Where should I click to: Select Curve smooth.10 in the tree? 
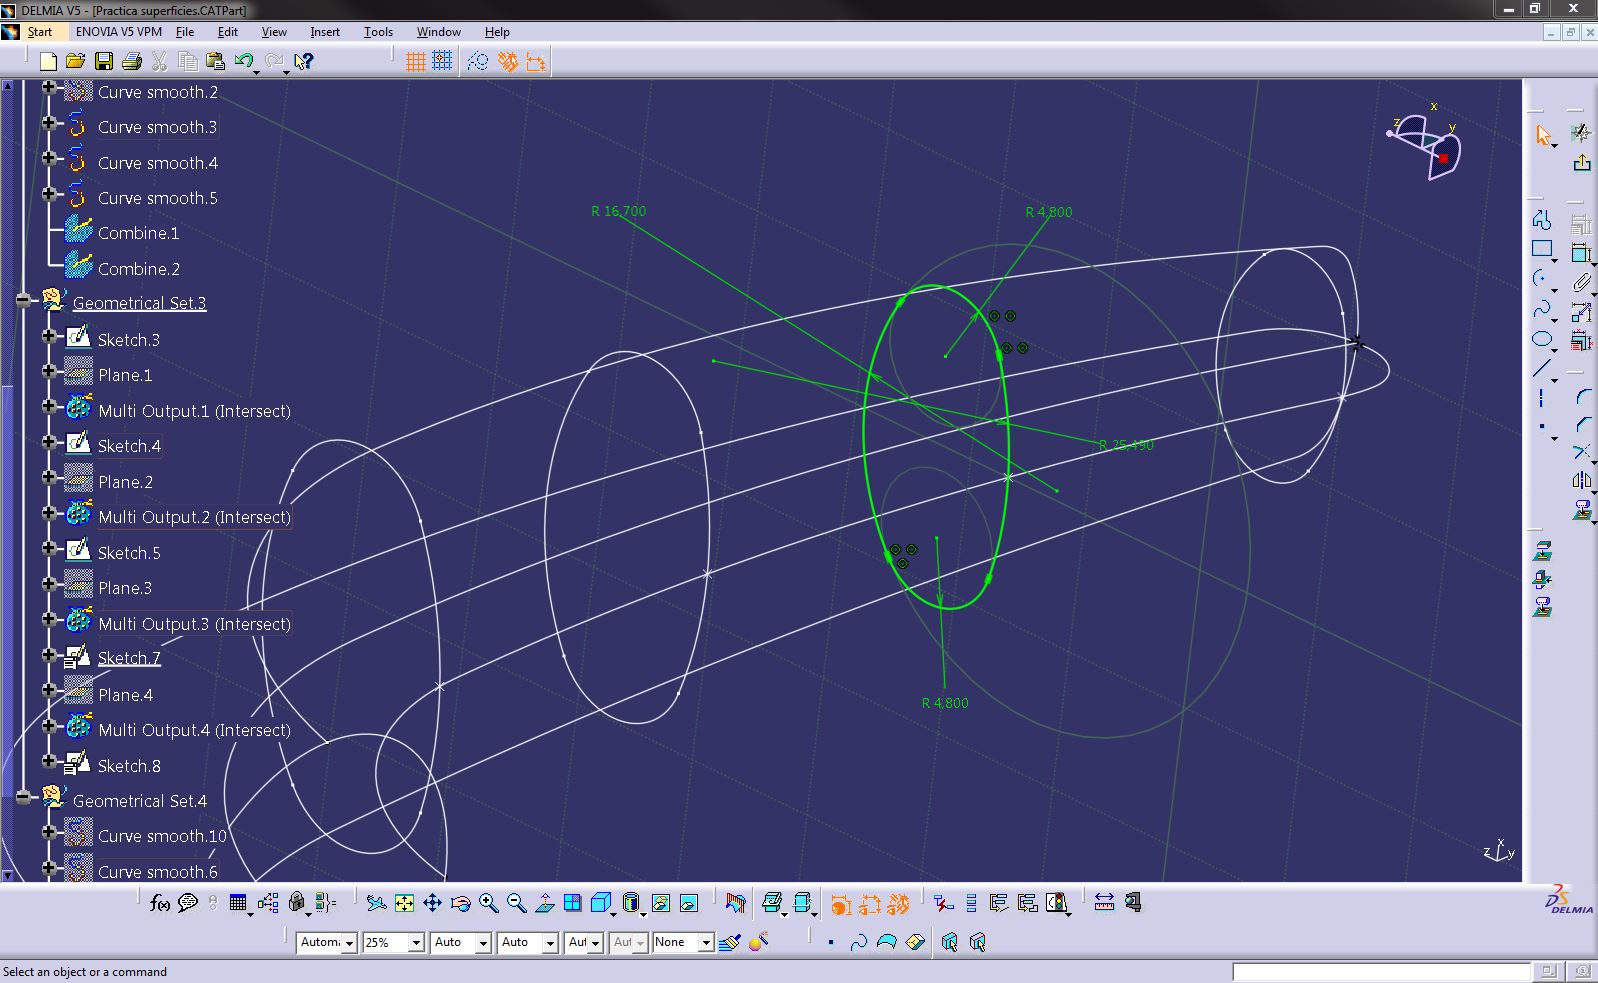point(162,836)
